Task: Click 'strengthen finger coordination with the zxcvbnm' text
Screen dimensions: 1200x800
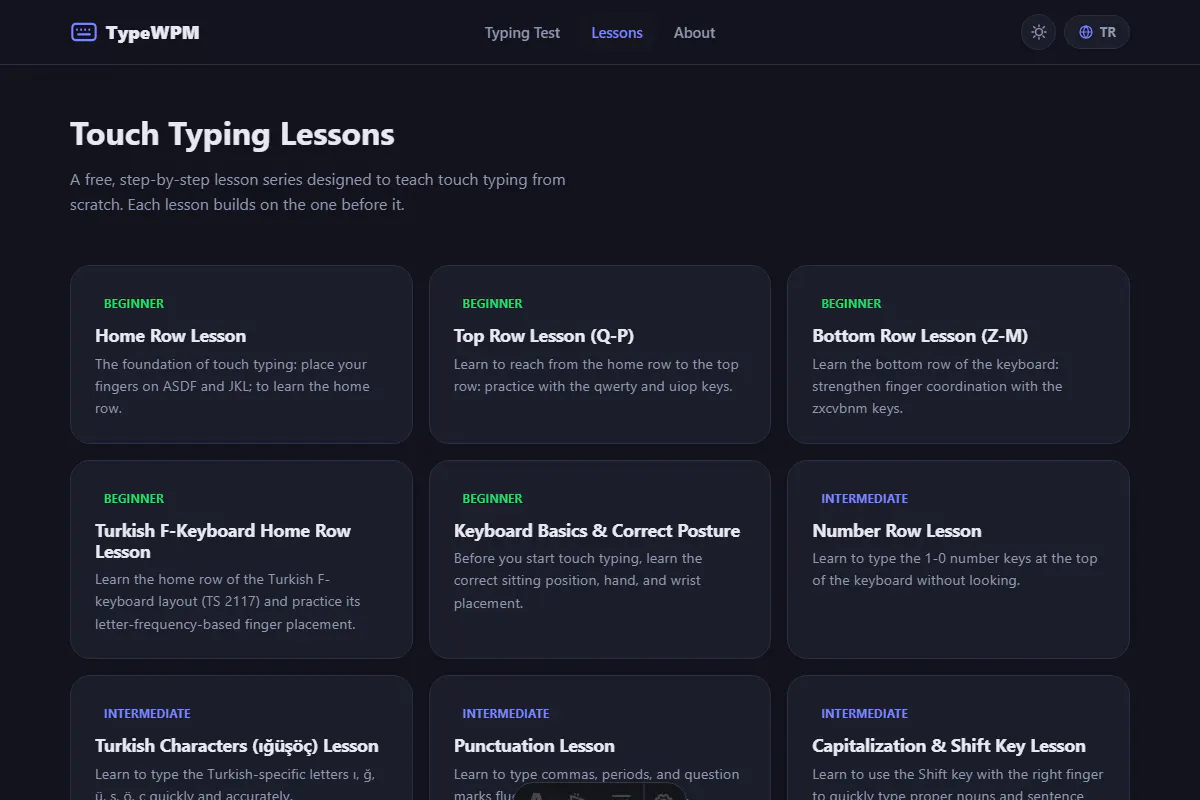Action: point(937,386)
